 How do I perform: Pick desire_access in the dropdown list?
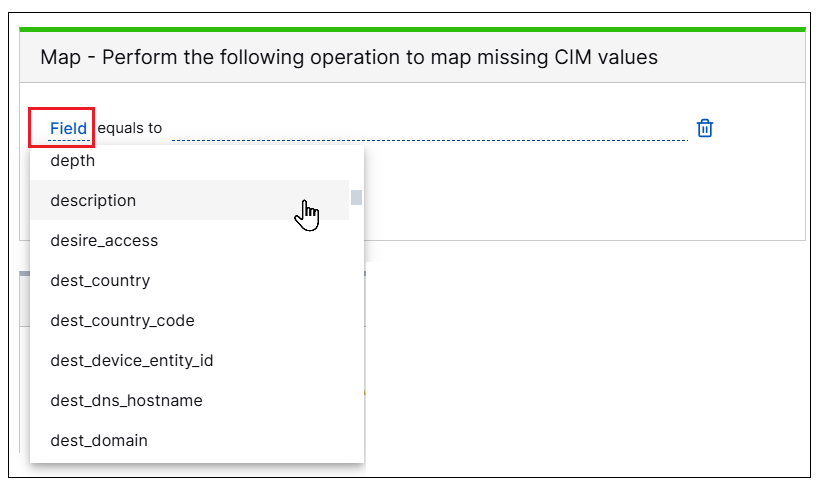click(x=190, y=240)
